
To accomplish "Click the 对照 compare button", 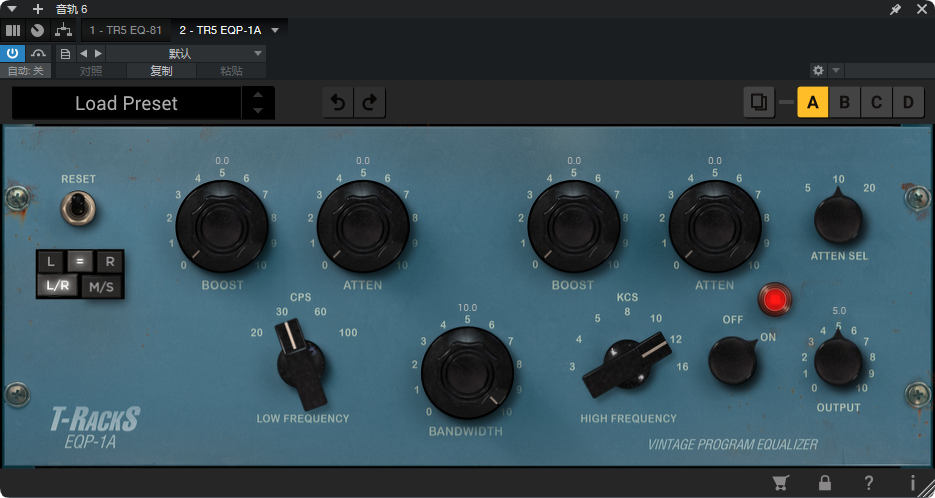I will 91,71.
